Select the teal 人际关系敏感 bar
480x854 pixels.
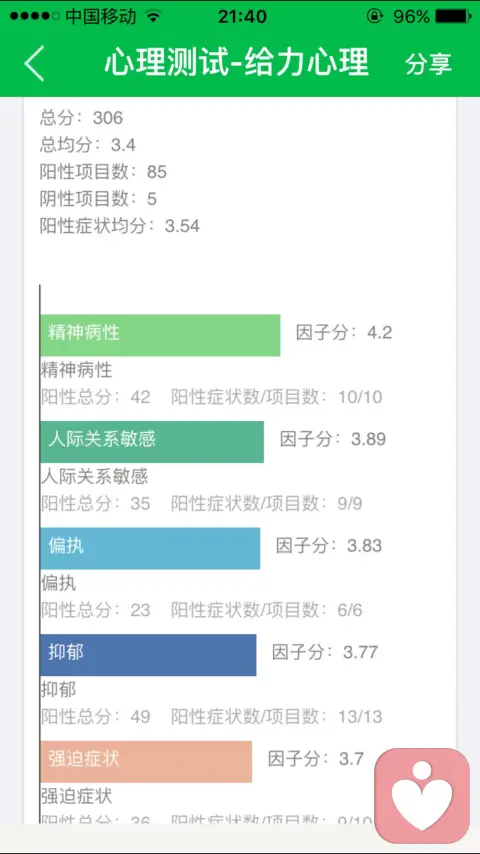pyautogui.click(x=152, y=442)
